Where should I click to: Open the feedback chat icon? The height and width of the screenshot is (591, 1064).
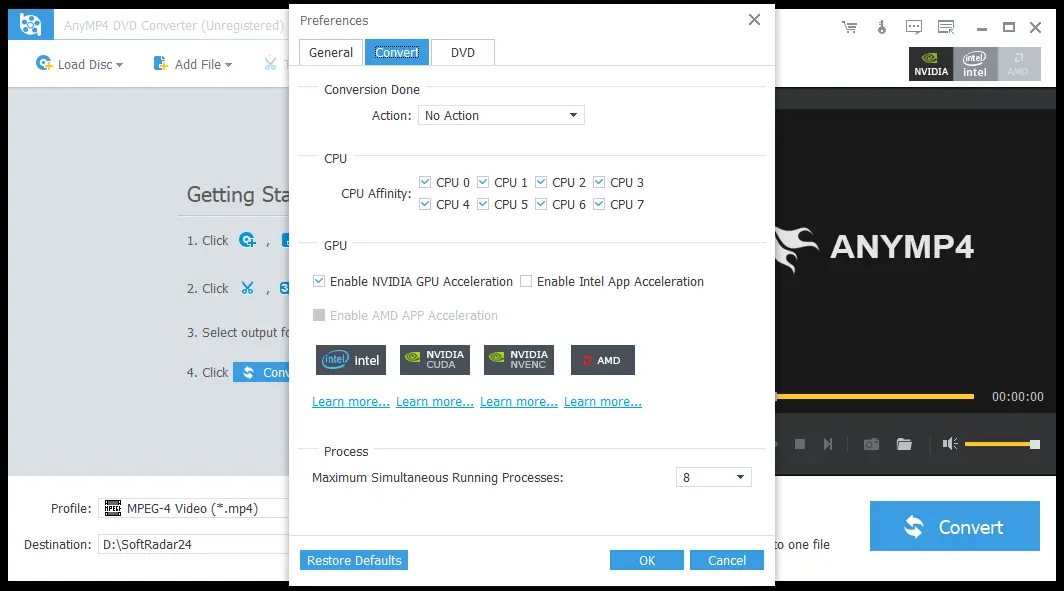coord(914,27)
